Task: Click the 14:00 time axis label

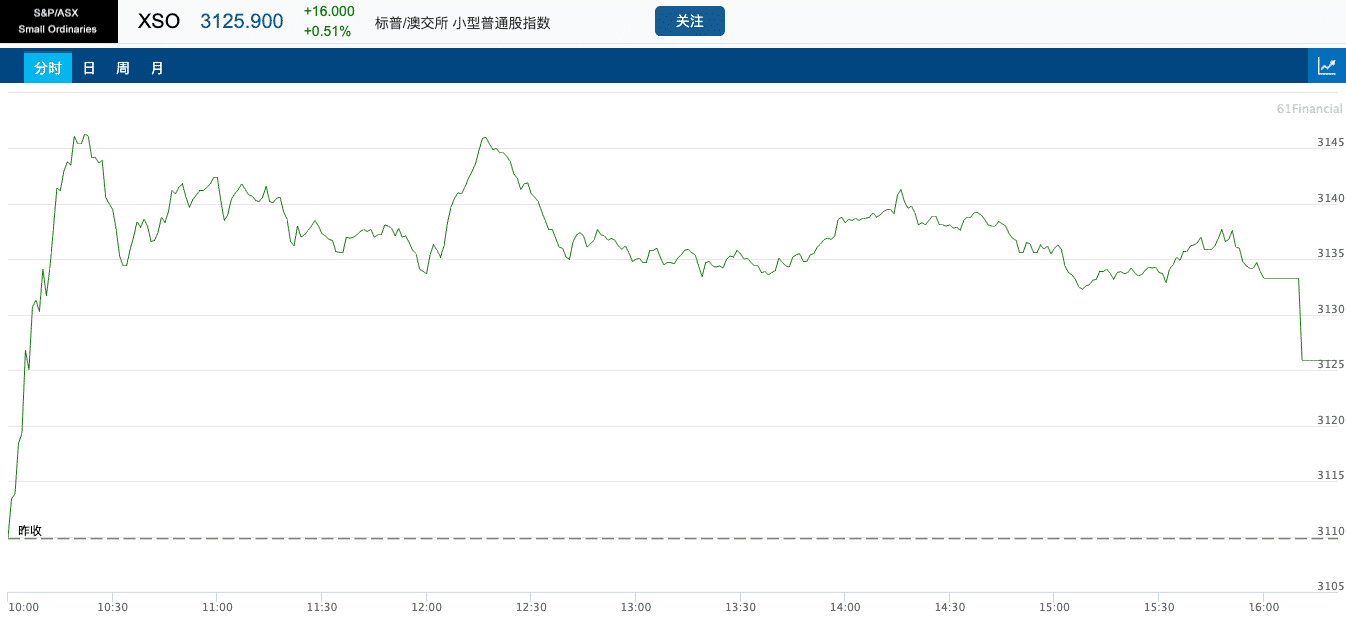Action: (x=845, y=607)
